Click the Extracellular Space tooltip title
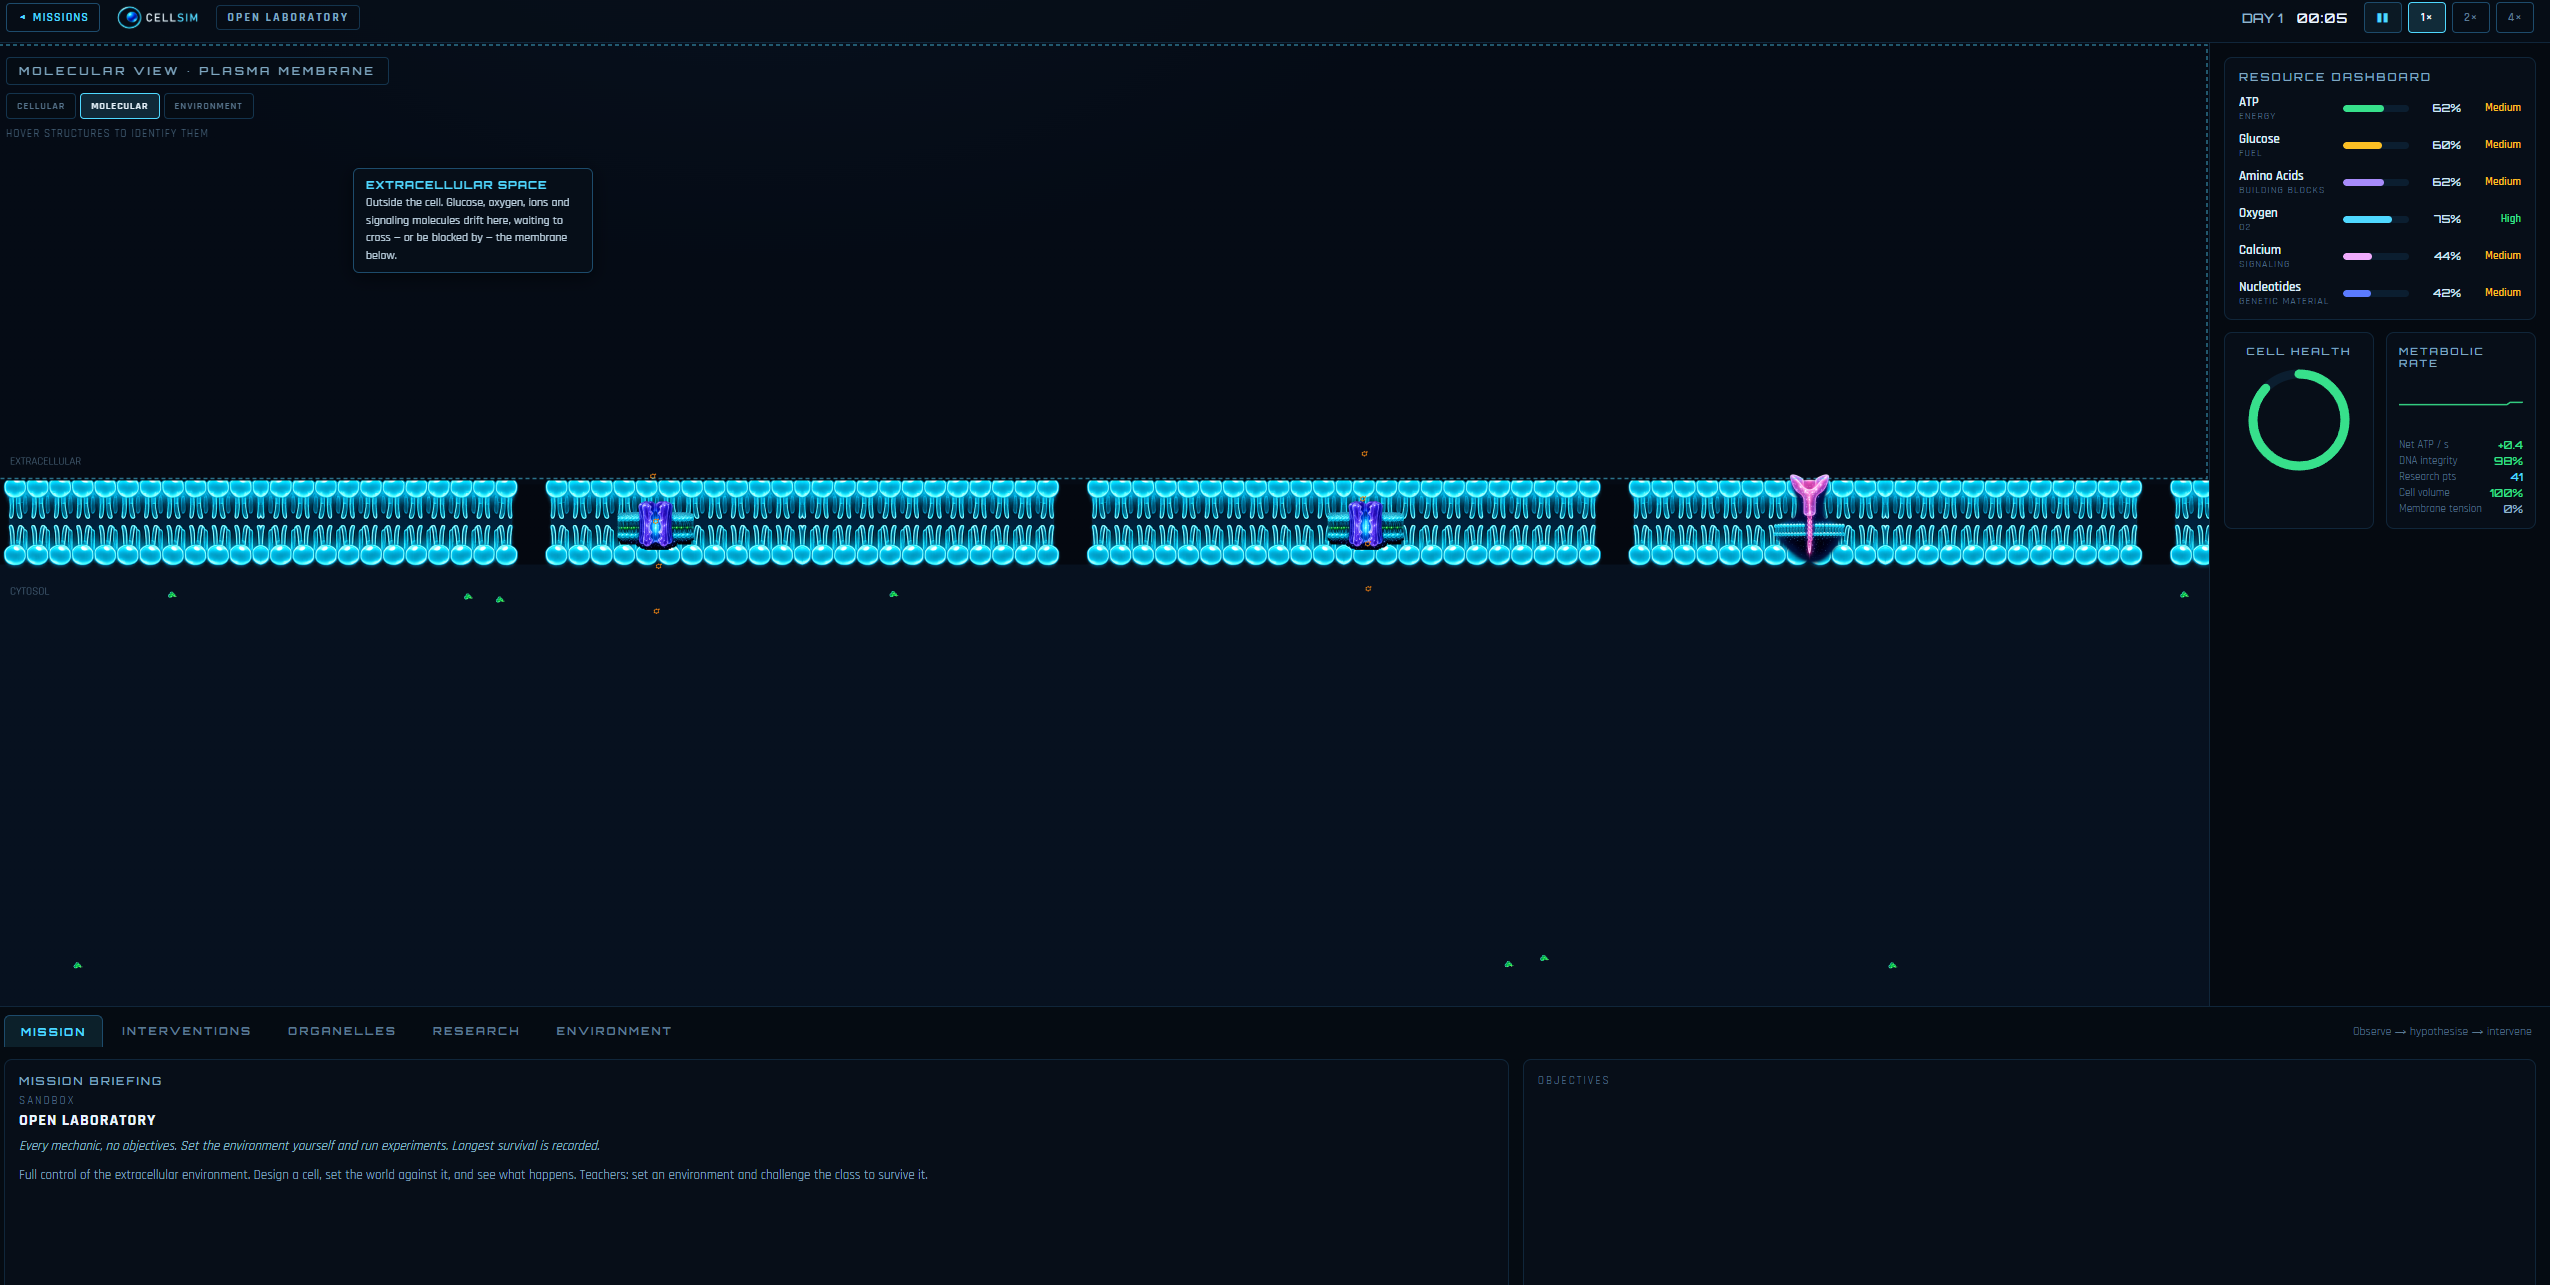This screenshot has height=1285, width=2550. [x=456, y=185]
